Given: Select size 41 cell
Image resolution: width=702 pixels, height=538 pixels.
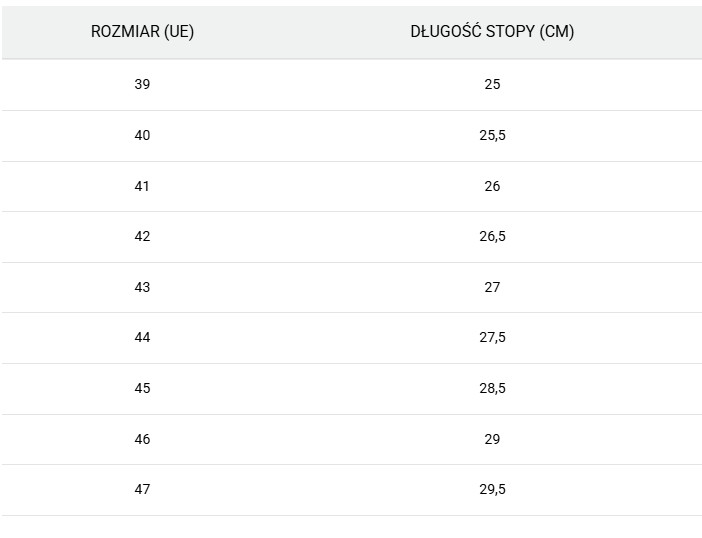Looking at the screenshot, I should click(142, 186).
